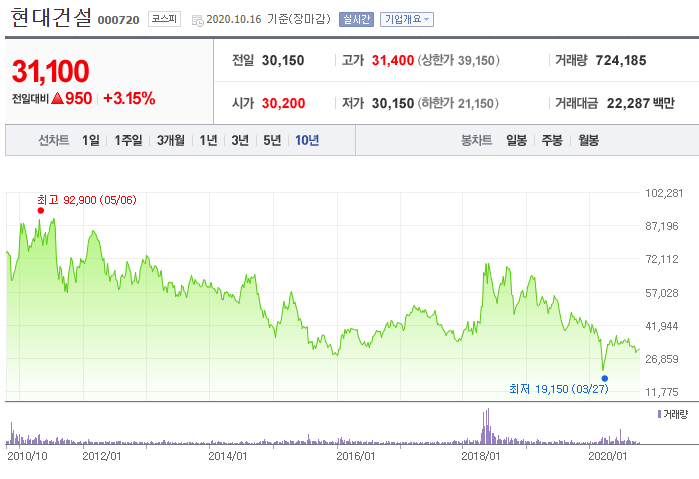
Task: Click the 최저 19,150 (03/27) label
Action: point(559,389)
